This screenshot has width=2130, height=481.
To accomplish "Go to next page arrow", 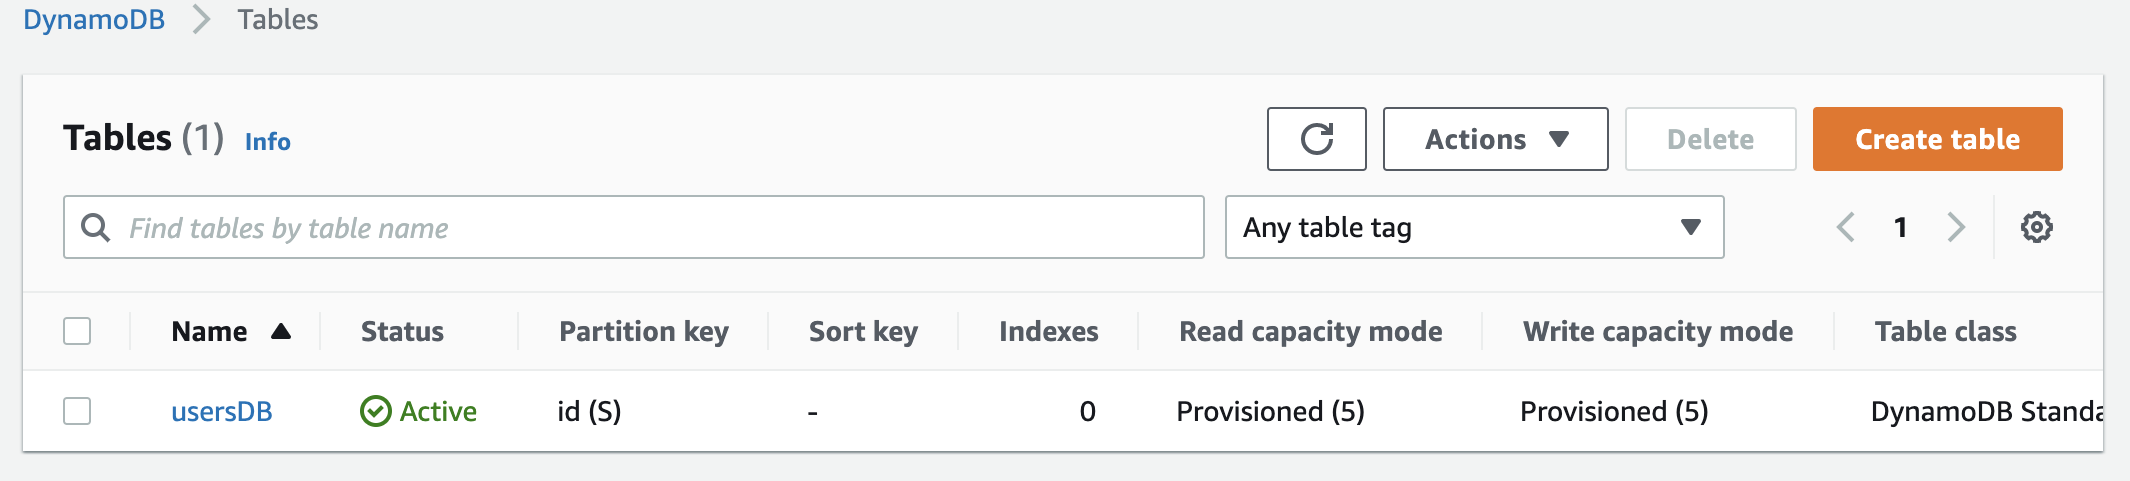I will (x=1956, y=227).
